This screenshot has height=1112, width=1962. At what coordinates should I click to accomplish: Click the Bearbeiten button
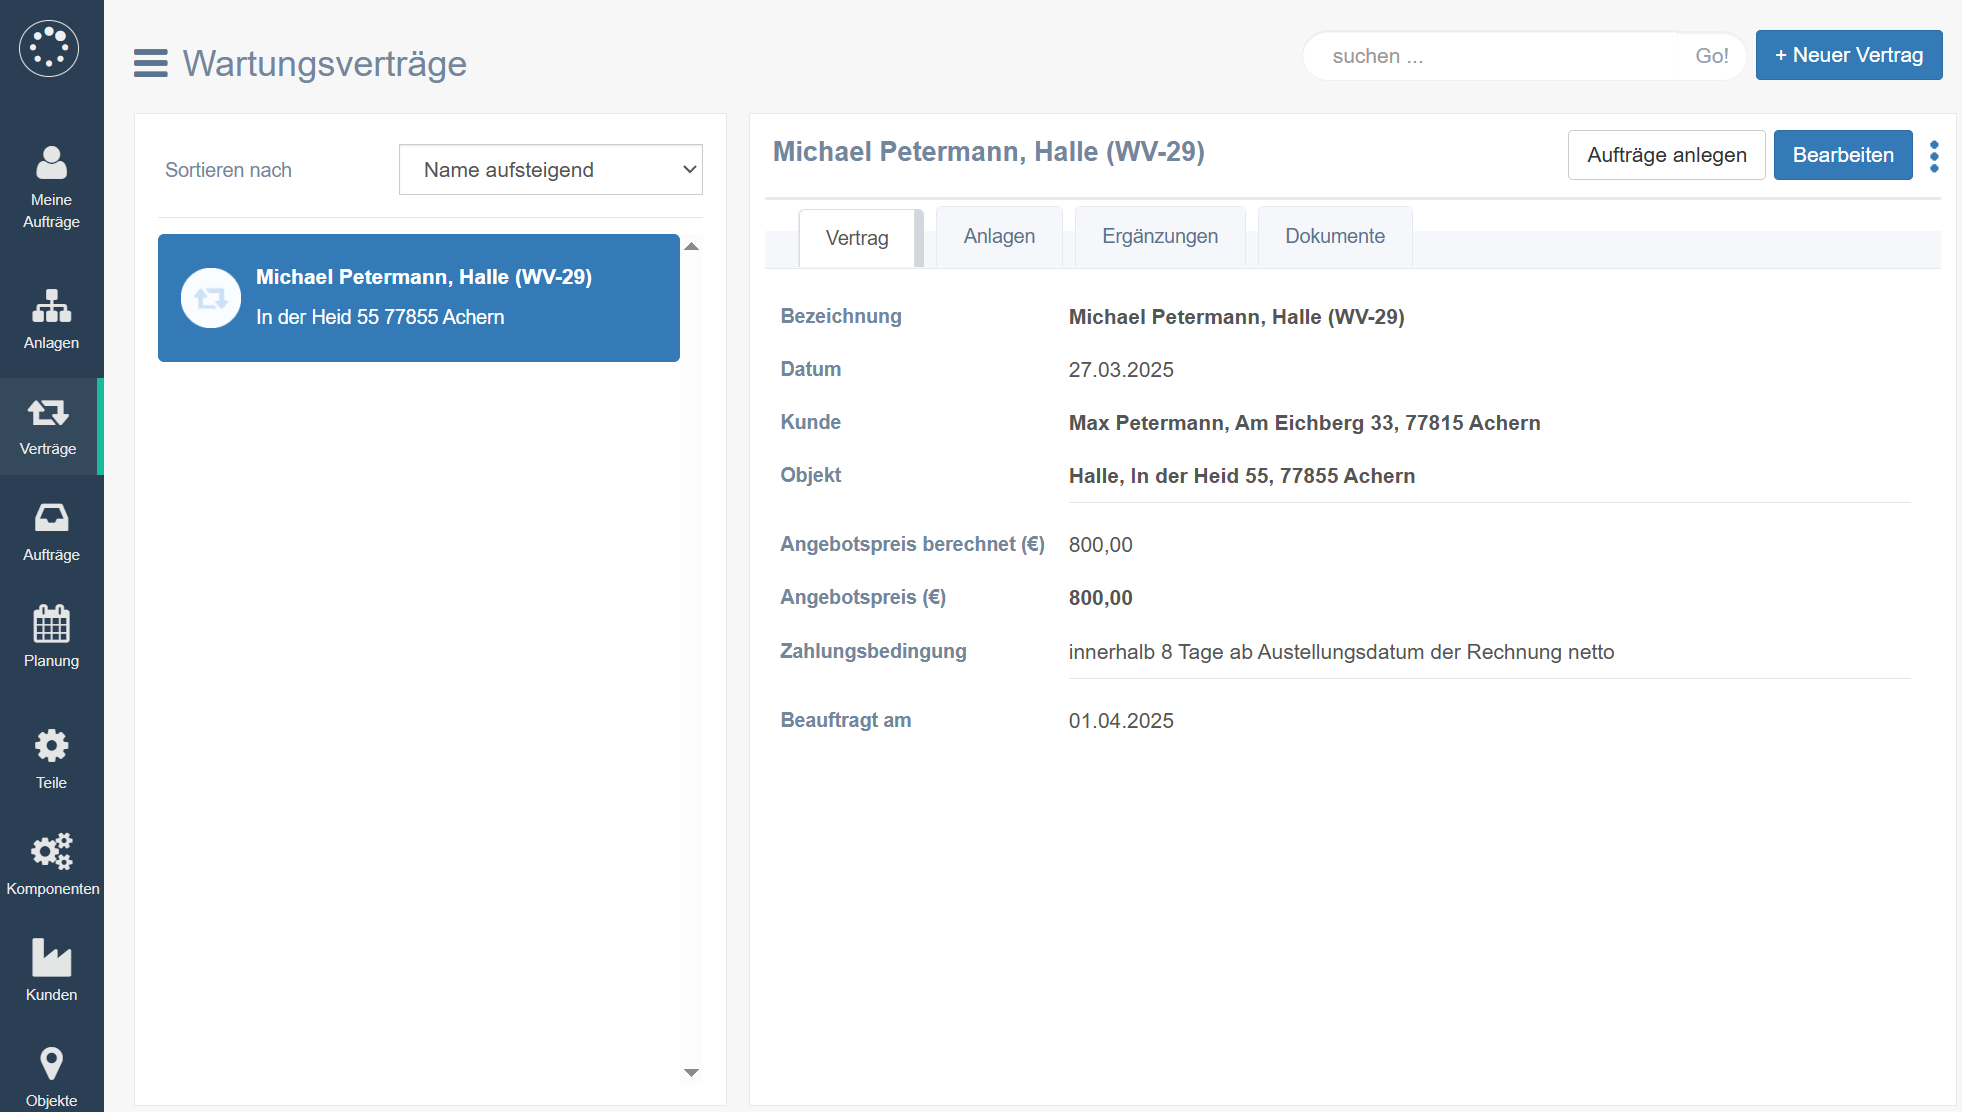click(x=1842, y=155)
